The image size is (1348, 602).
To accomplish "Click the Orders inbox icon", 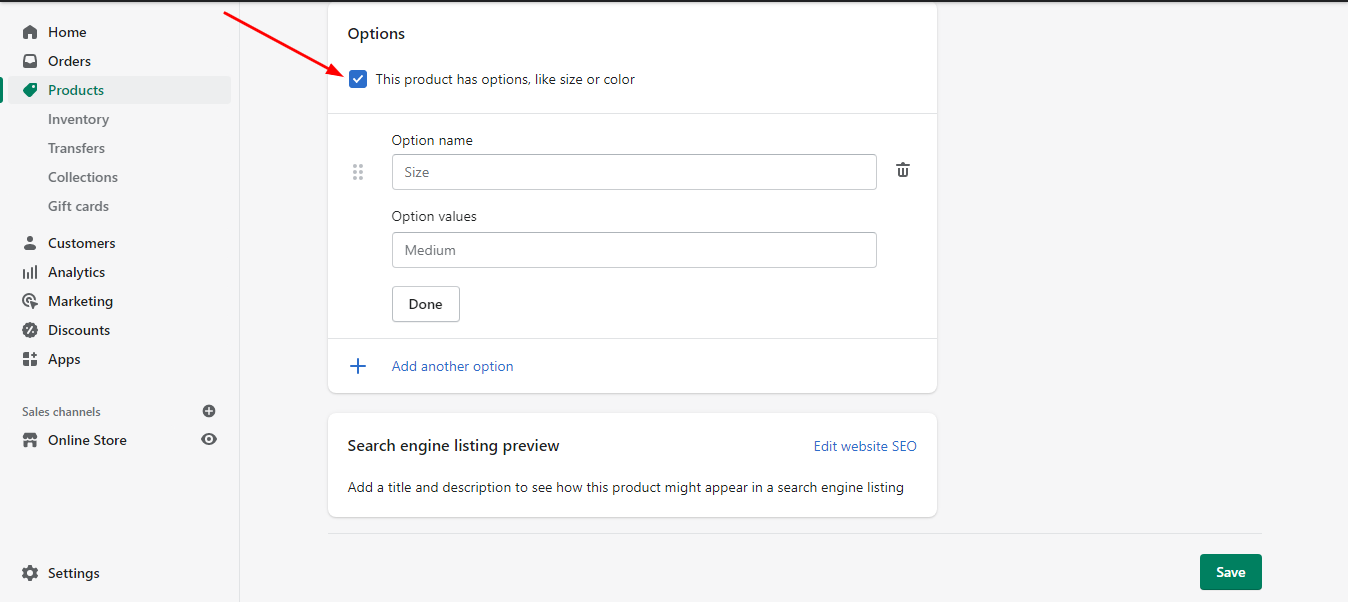I will (30, 61).
